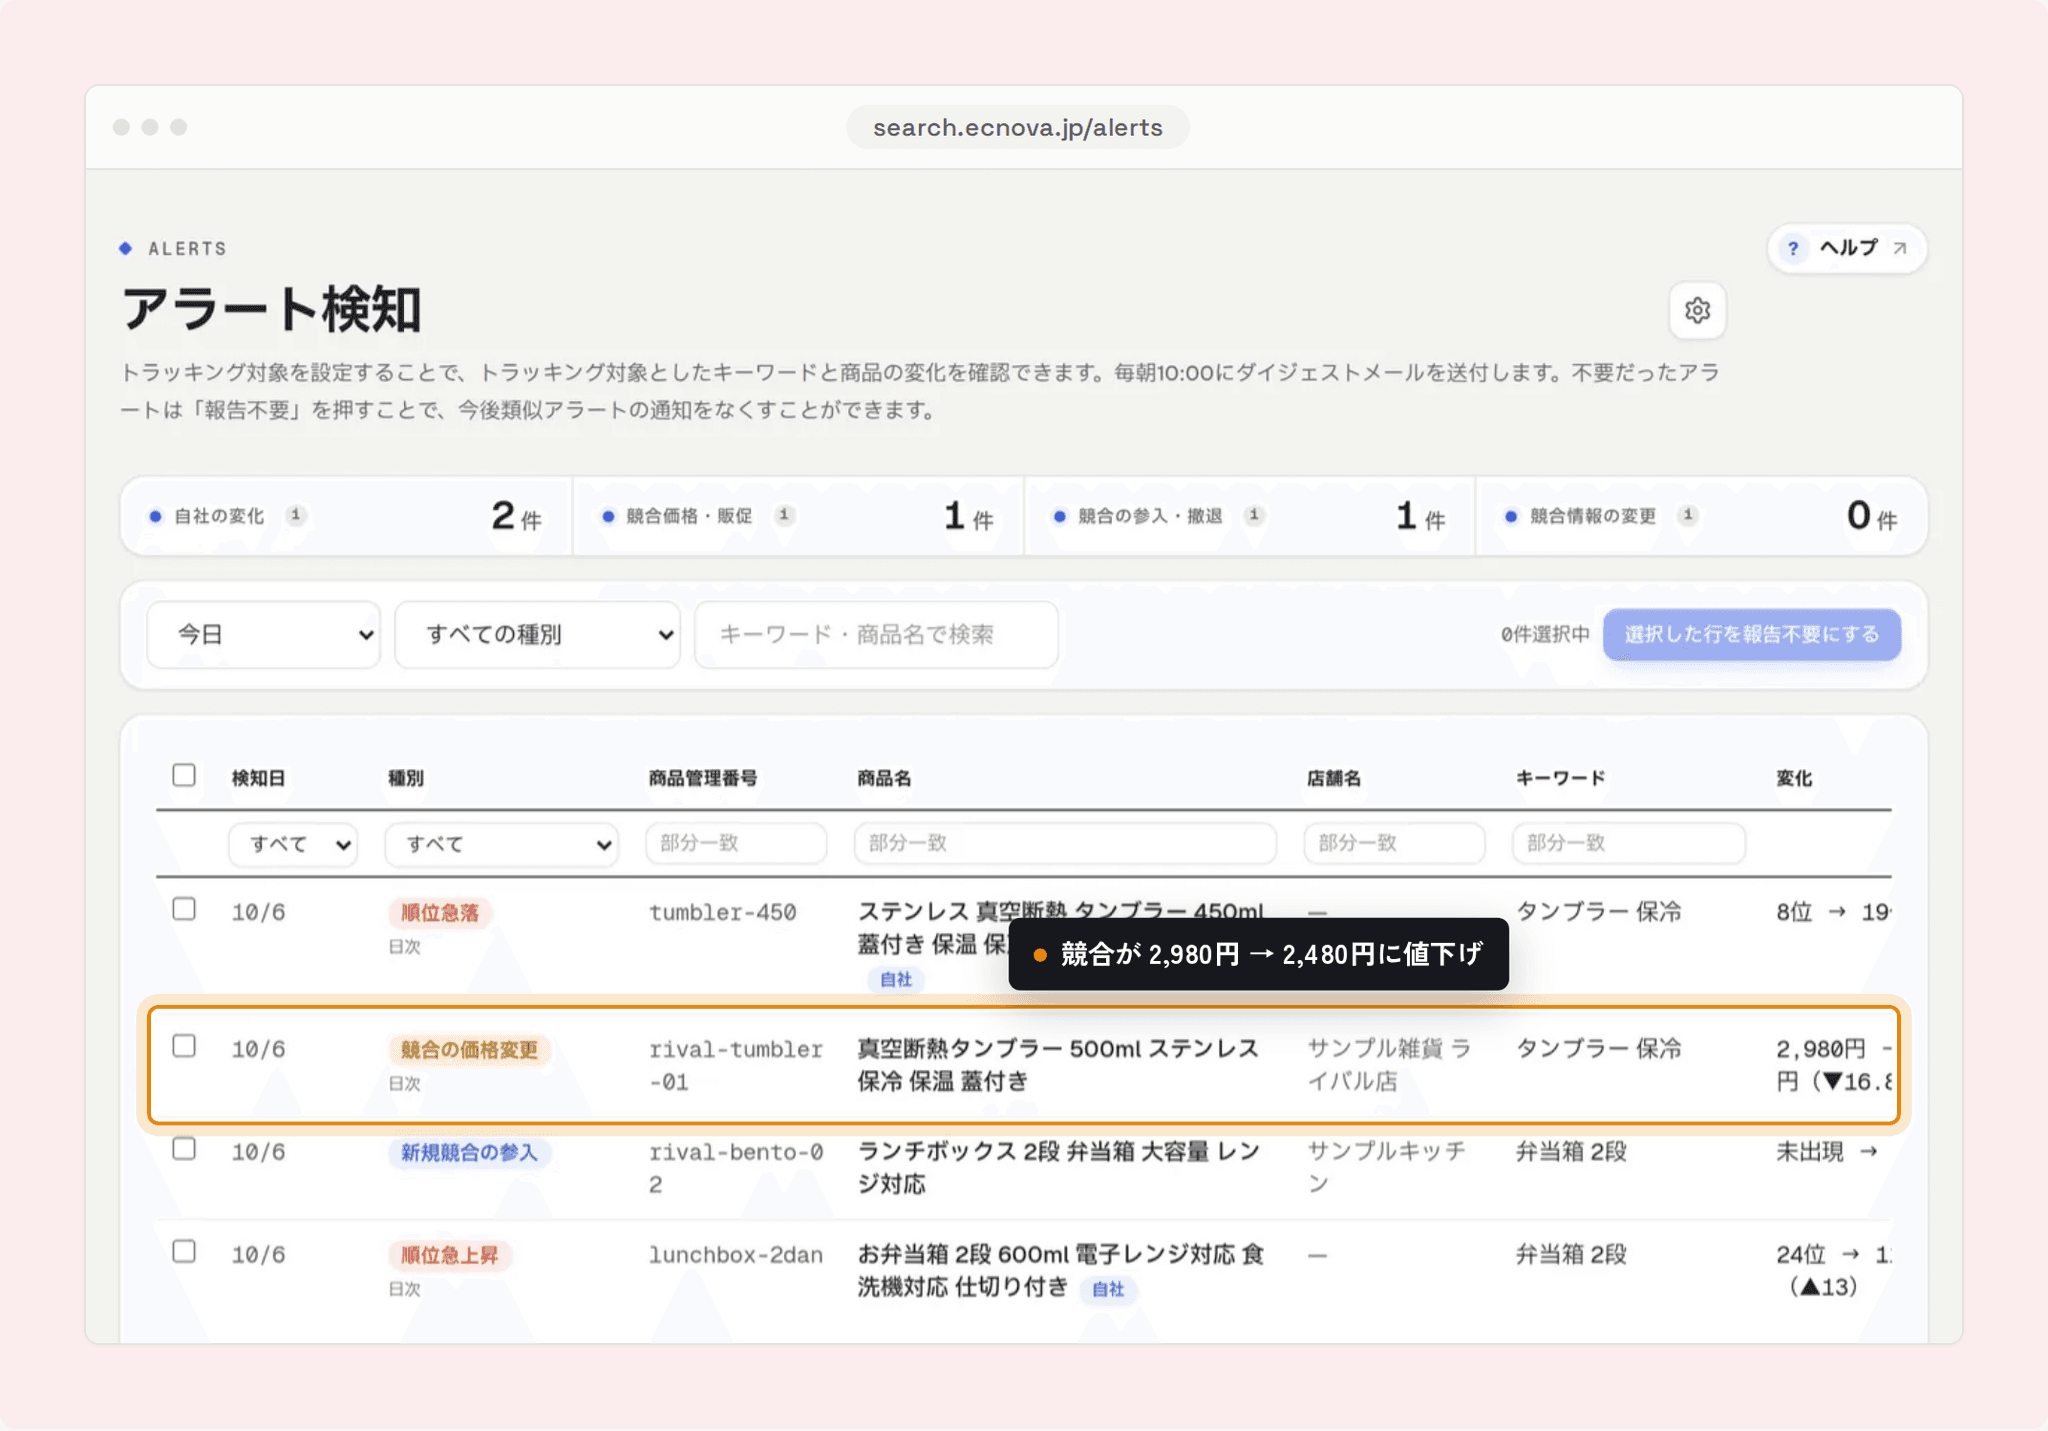
Task: Click info badge next to 競合情報の変更
Action: pos(1688,515)
